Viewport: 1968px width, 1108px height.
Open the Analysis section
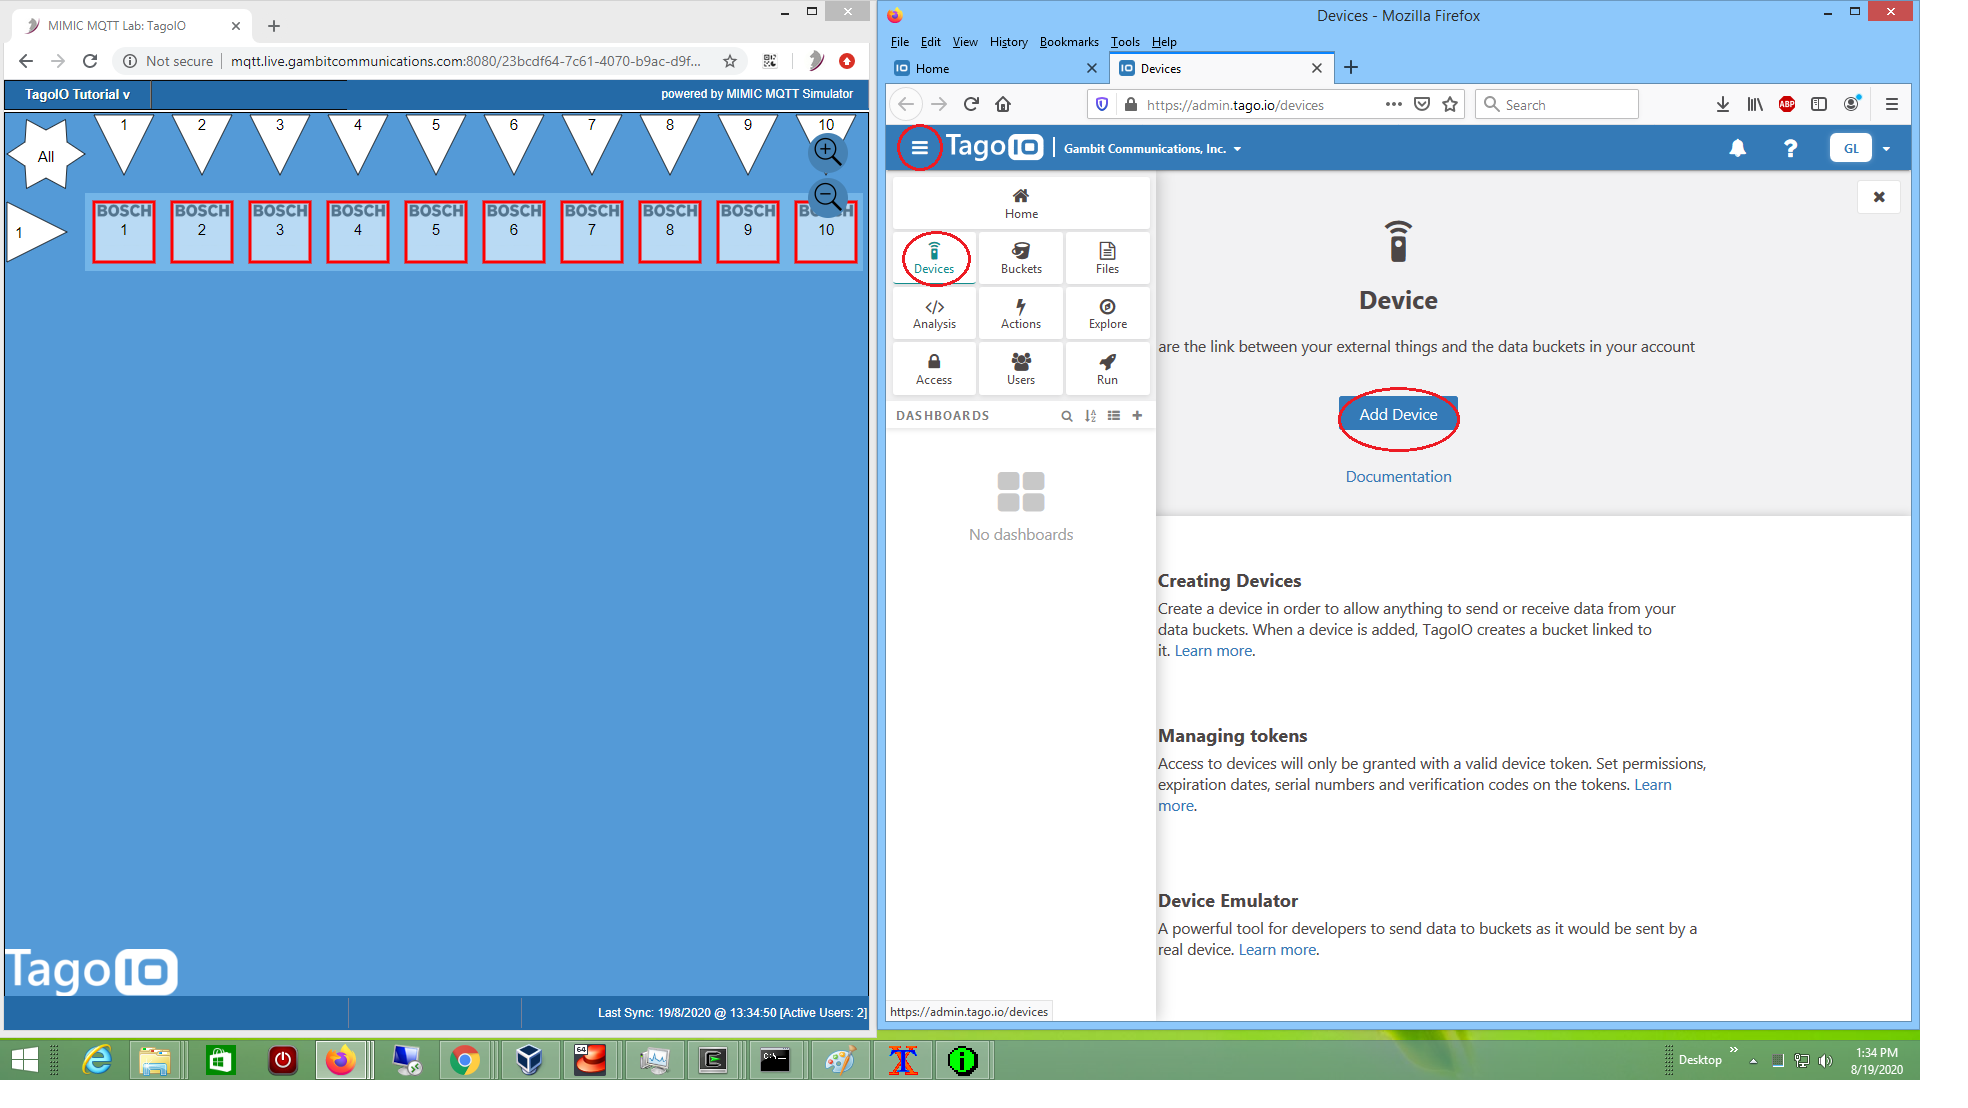[x=934, y=314]
